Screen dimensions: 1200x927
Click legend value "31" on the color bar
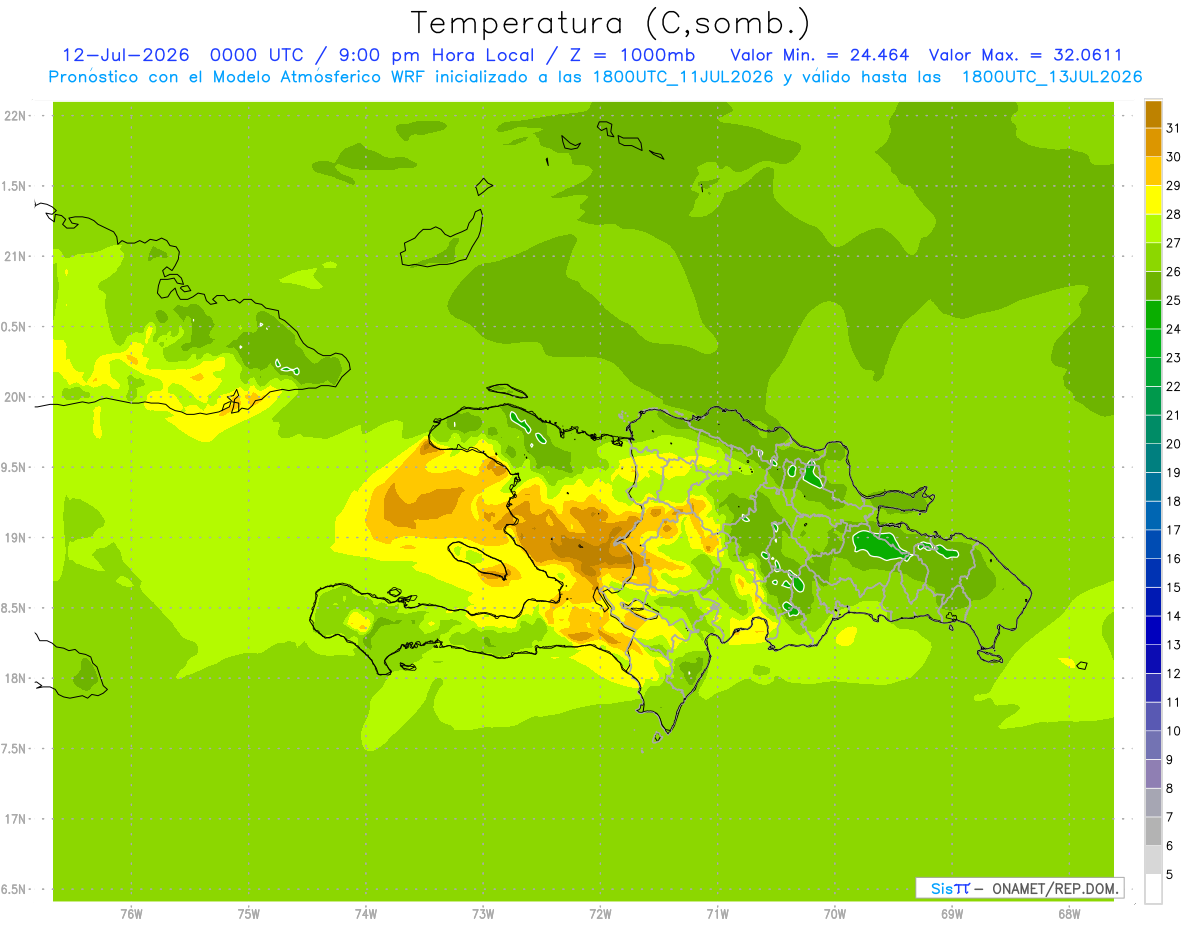(x=1174, y=128)
